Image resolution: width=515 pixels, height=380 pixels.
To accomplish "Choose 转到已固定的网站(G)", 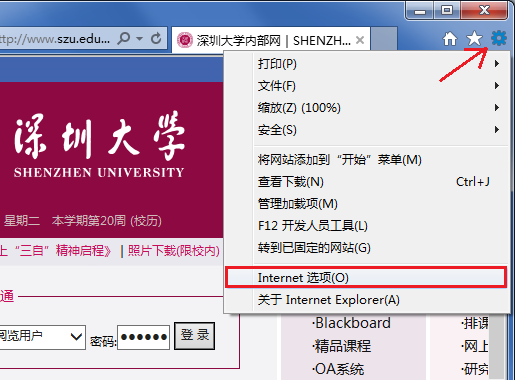I will point(367,248).
